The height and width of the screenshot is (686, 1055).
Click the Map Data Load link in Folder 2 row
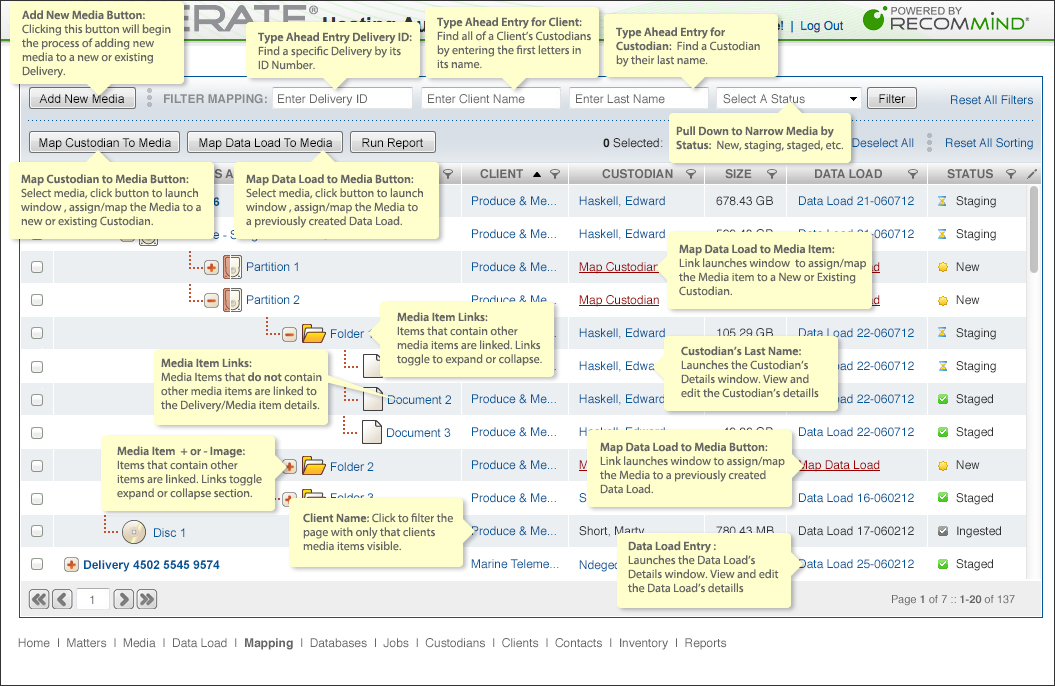pyautogui.click(x=839, y=465)
